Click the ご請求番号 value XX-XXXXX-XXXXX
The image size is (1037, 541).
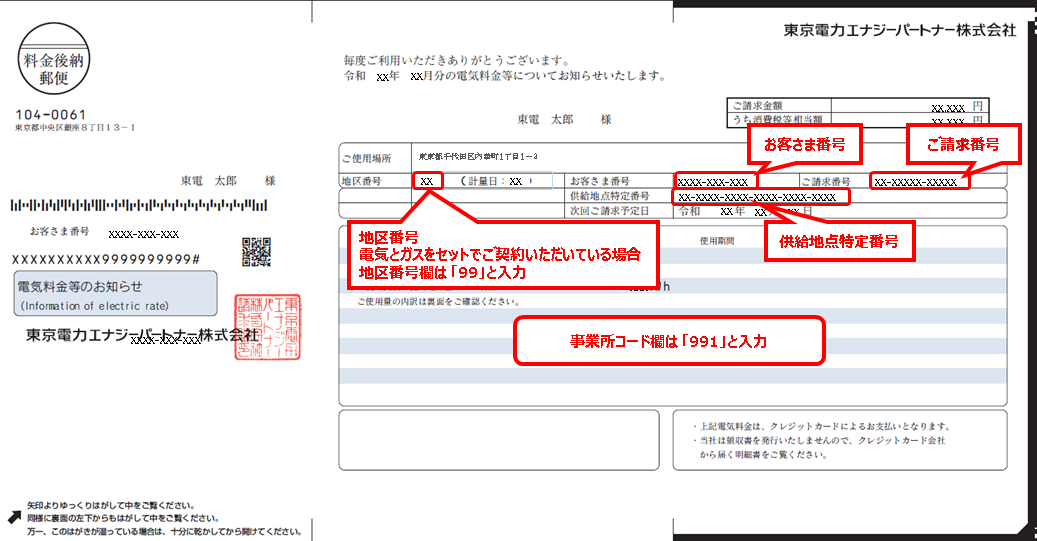[x=915, y=182]
